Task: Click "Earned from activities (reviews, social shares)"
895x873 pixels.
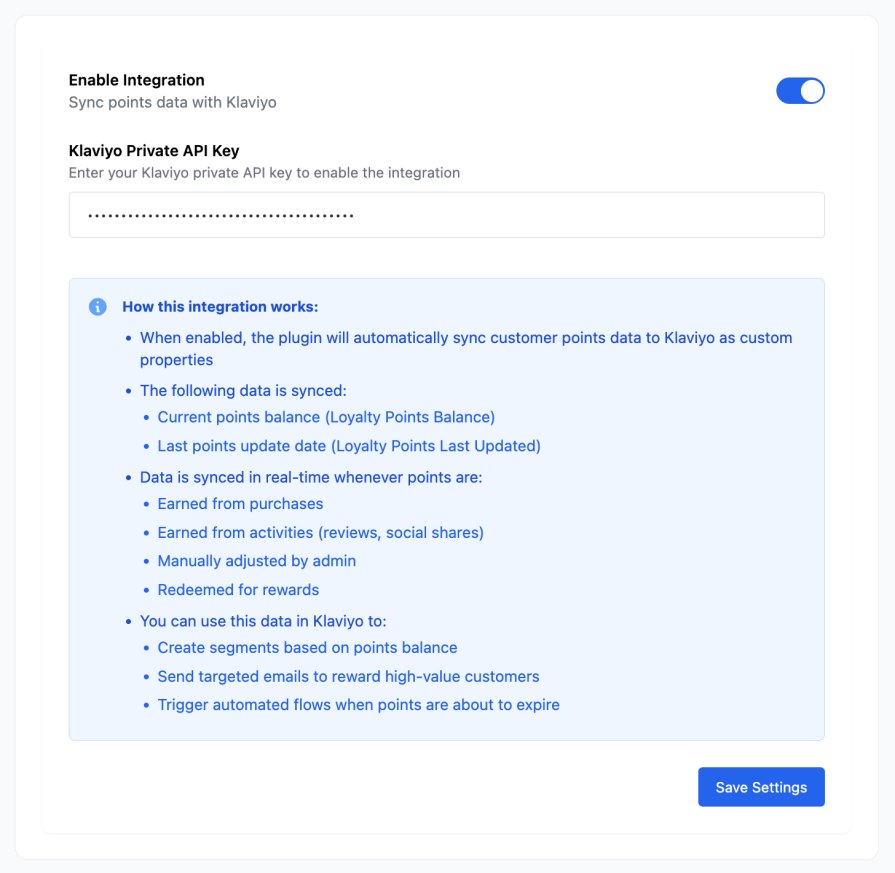Action: [320, 533]
